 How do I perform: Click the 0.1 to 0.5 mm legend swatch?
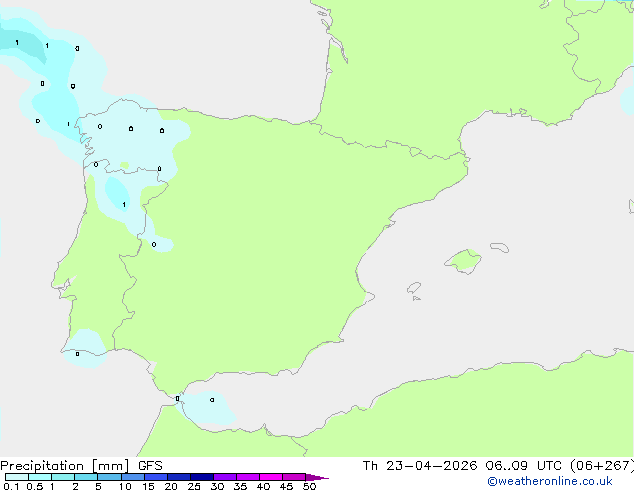tap(17, 477)
